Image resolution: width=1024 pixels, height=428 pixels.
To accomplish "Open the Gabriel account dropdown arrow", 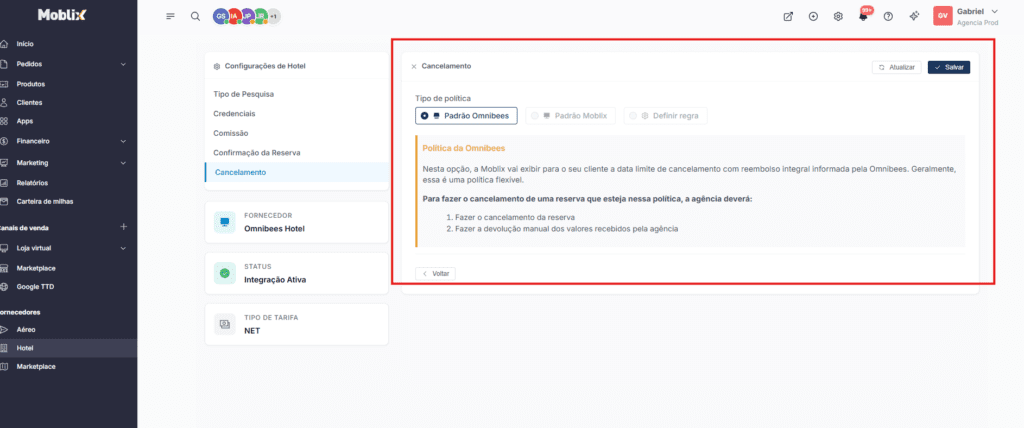I will [x=995, y=11].
